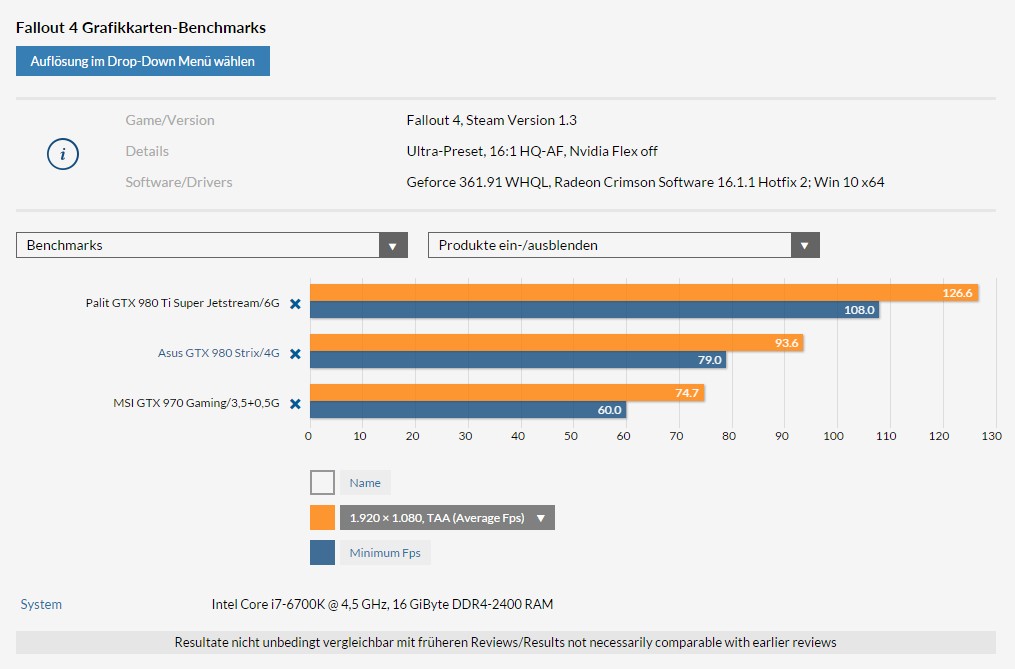Click axis value 50
Viewport: 1015px width, 669px height.
pos(571,436)
